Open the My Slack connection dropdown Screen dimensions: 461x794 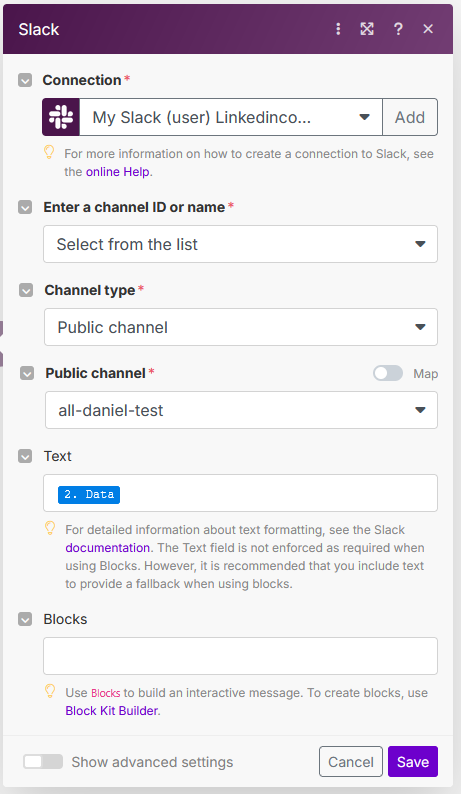click(x=230, y=117)
